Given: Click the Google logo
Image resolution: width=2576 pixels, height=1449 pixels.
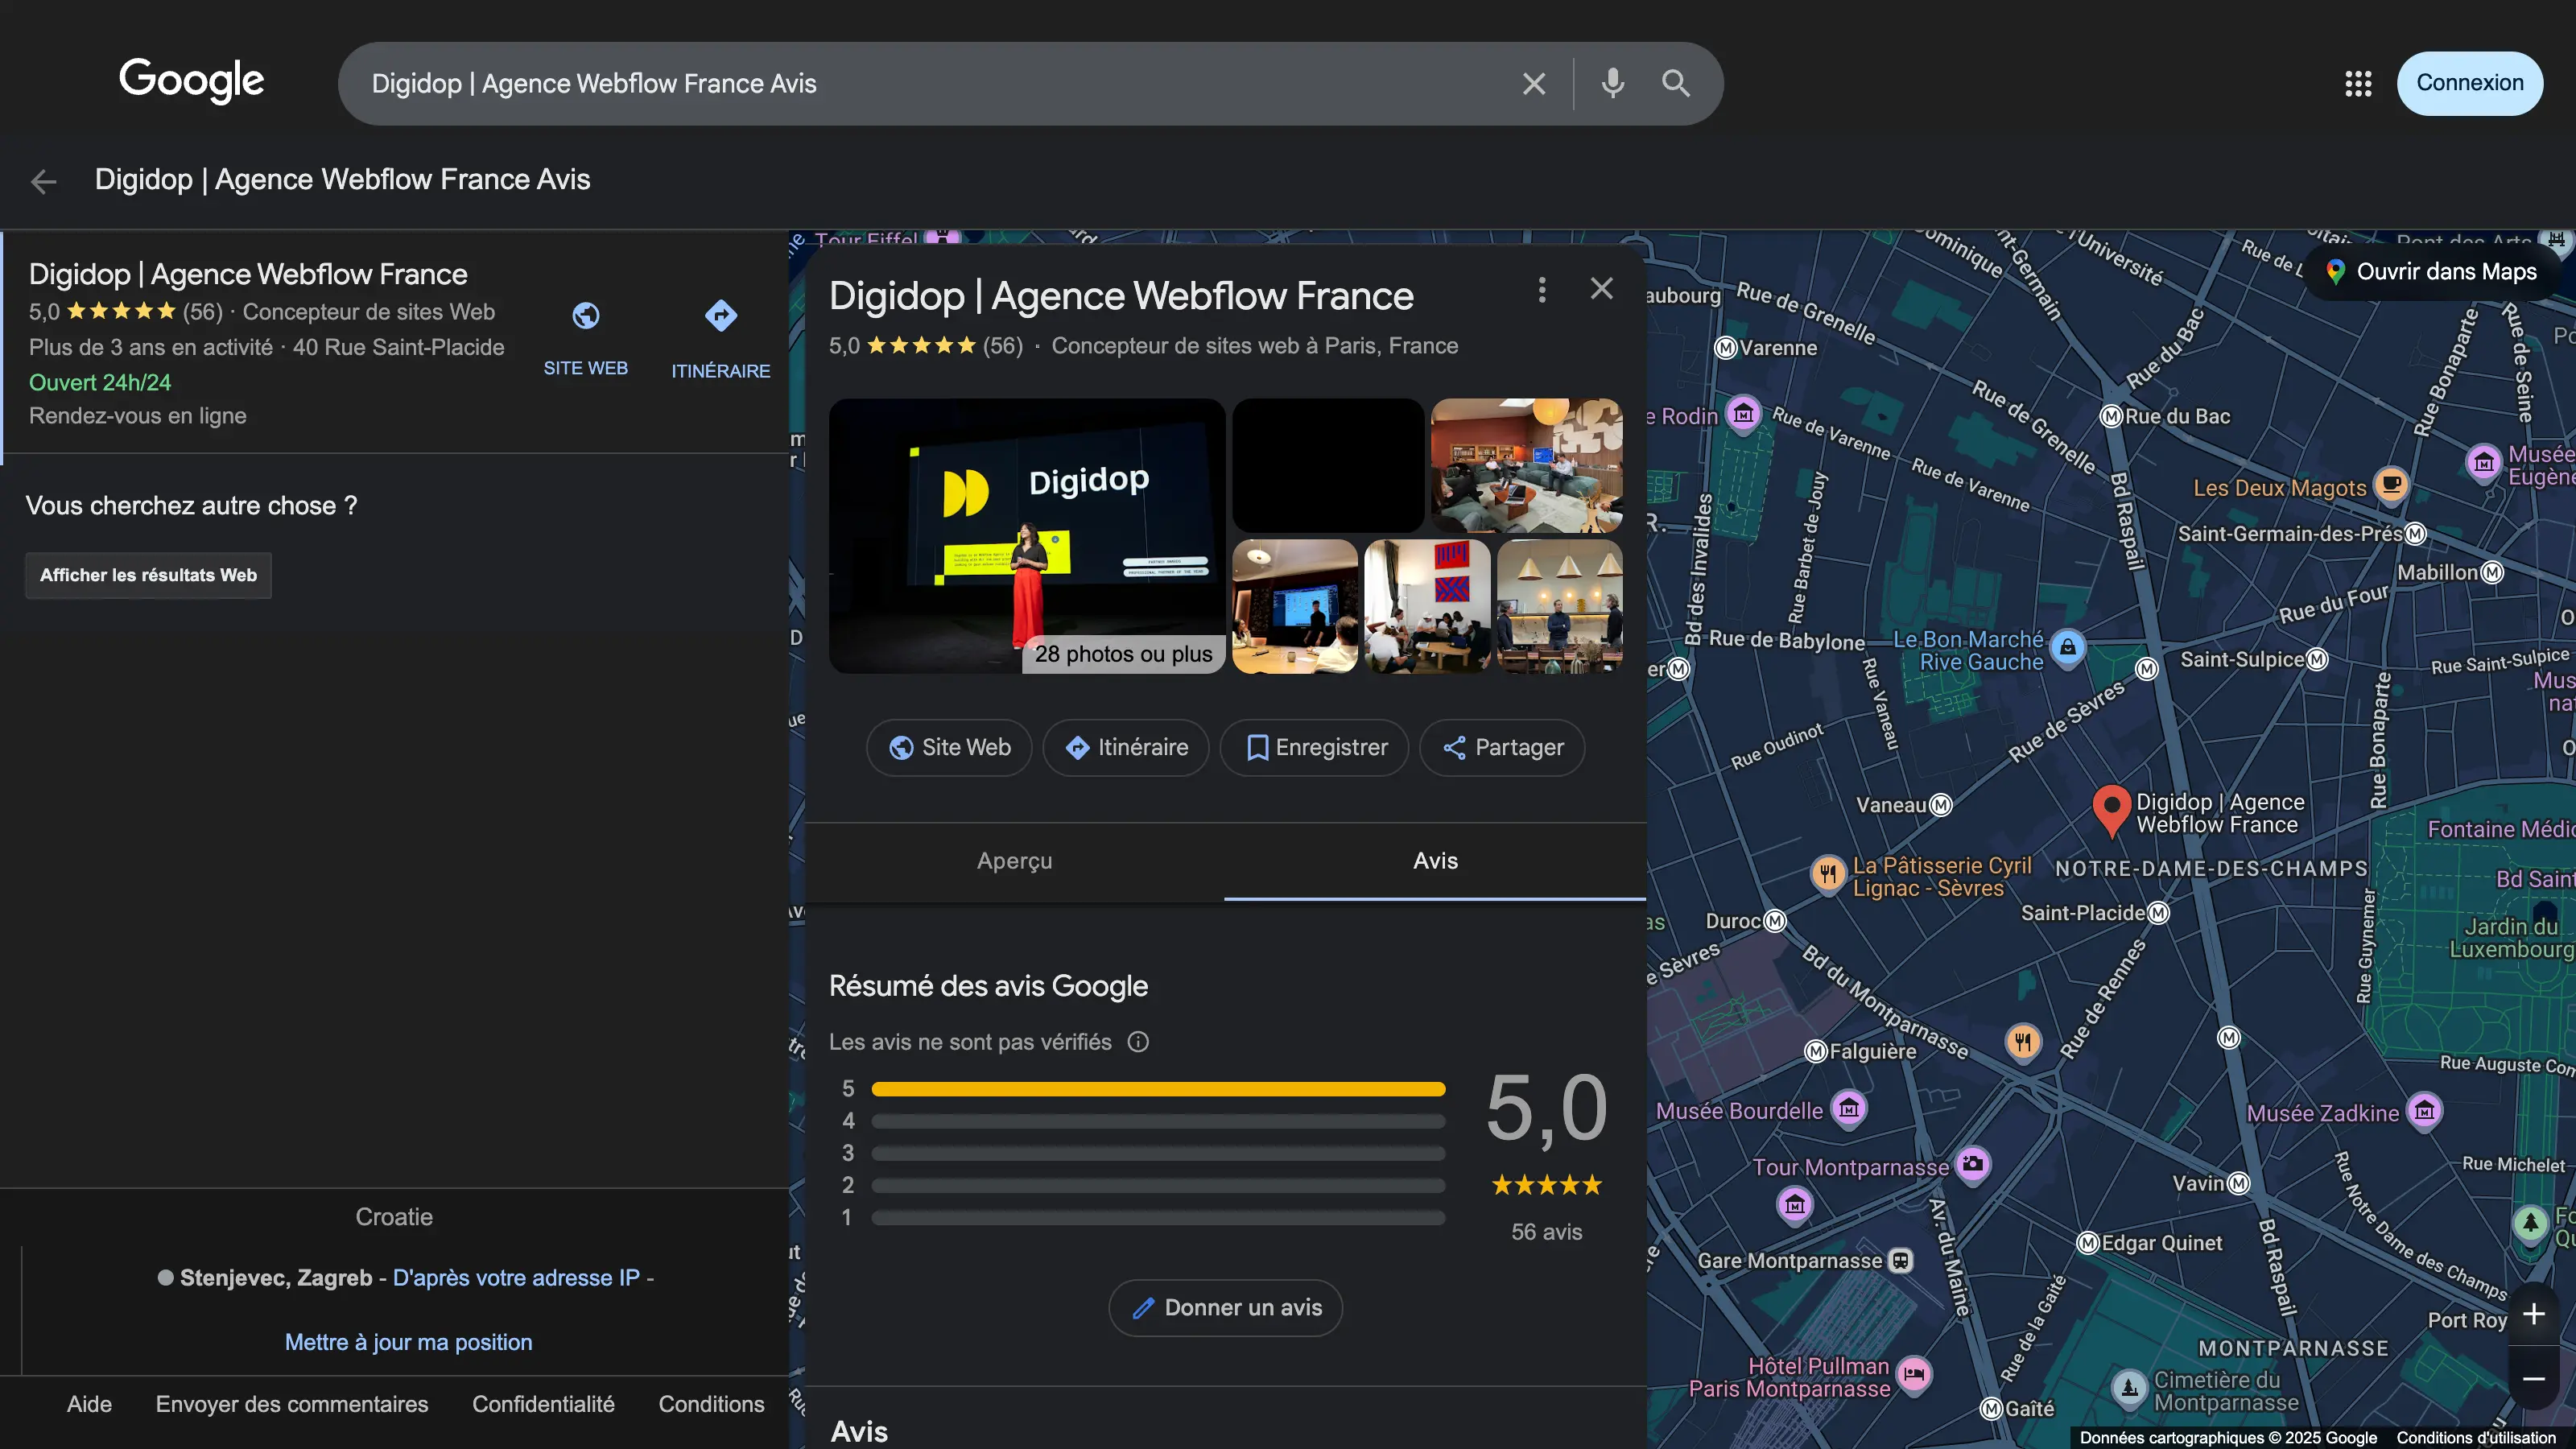Looking at the screenshot, I should tap(192, 81).
